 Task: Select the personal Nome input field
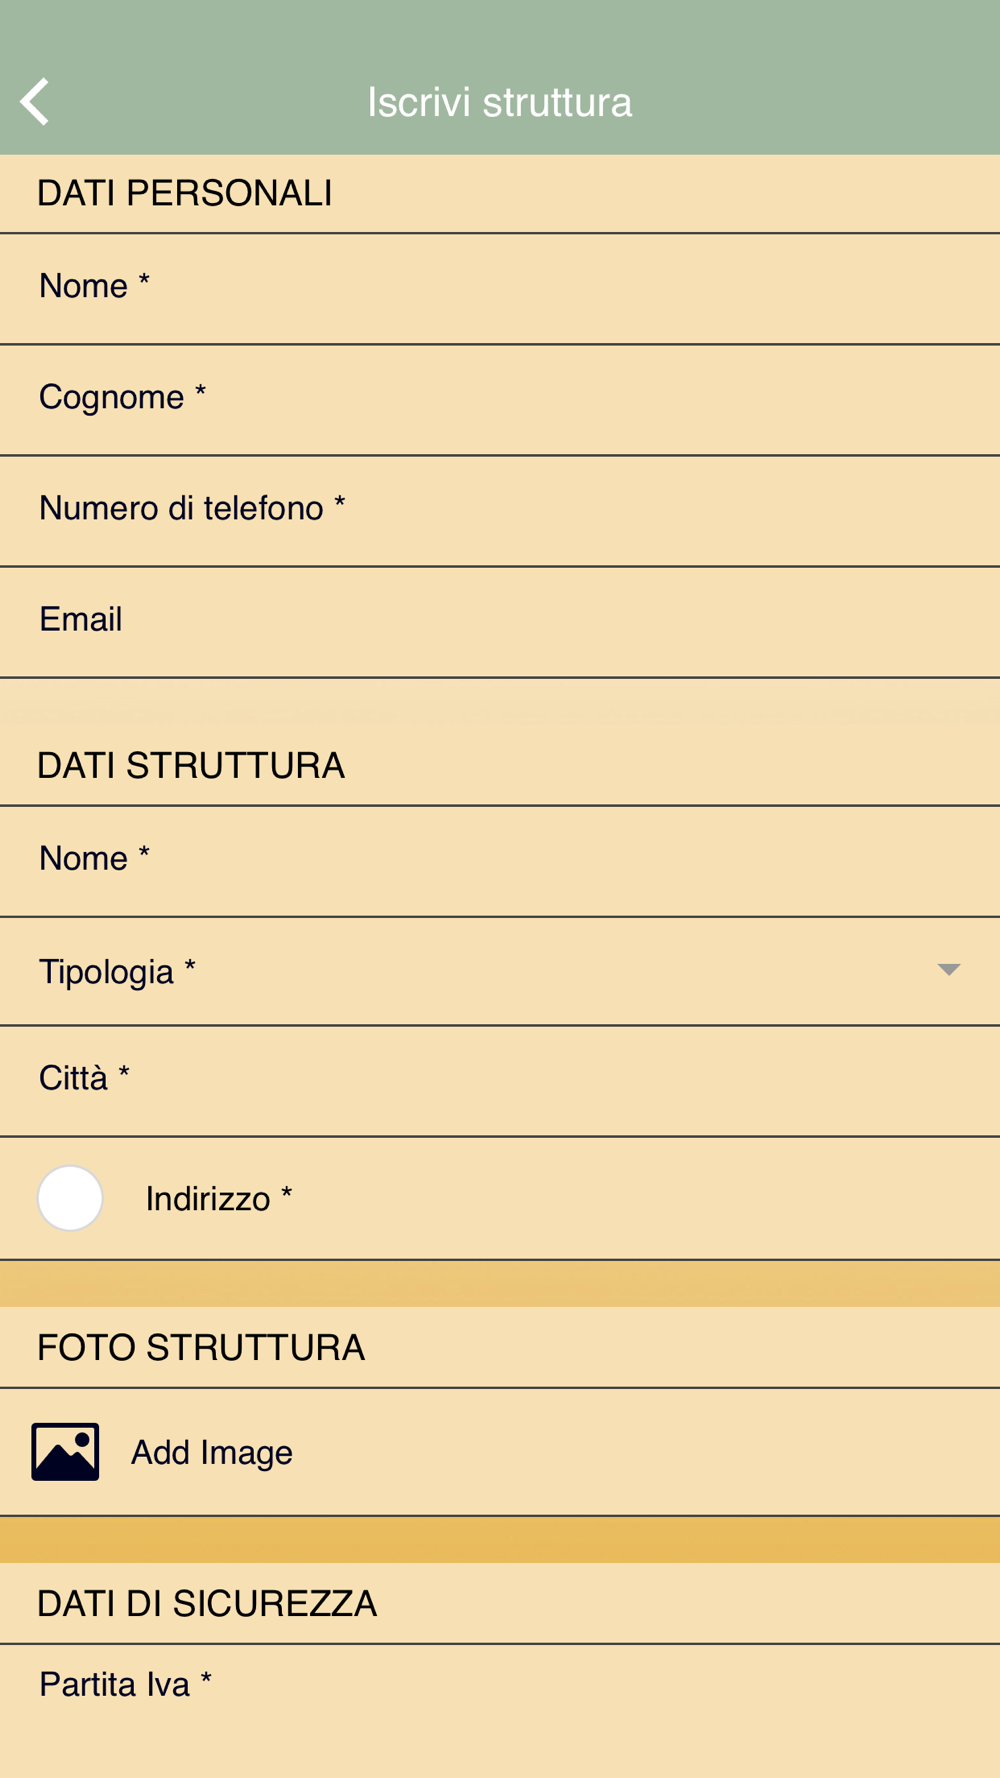pyautogui.click(x=500, y=289)
